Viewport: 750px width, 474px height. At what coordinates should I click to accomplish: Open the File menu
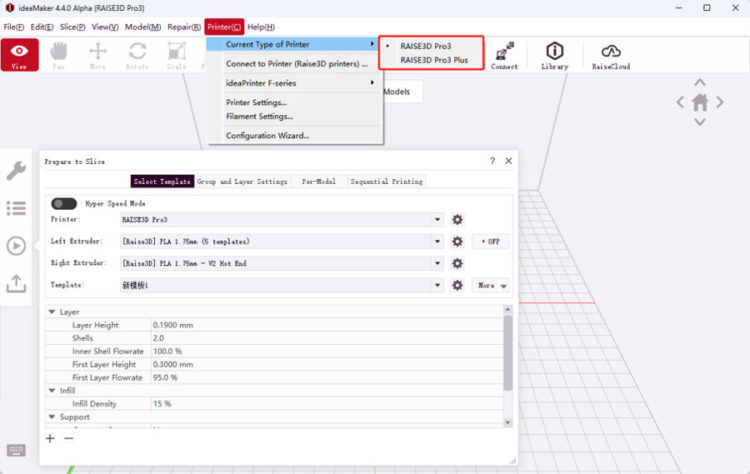click(x=13, y=27)
